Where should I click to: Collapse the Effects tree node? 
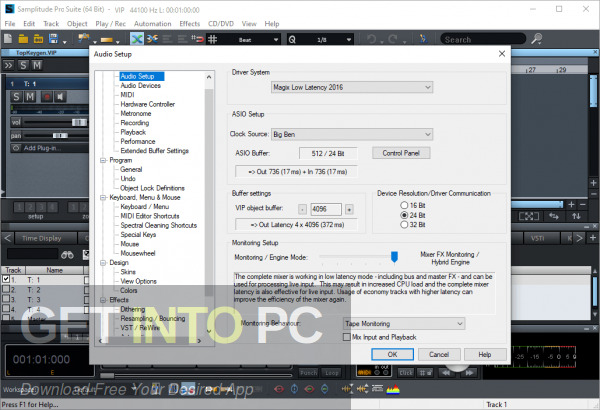click(103, 300)
